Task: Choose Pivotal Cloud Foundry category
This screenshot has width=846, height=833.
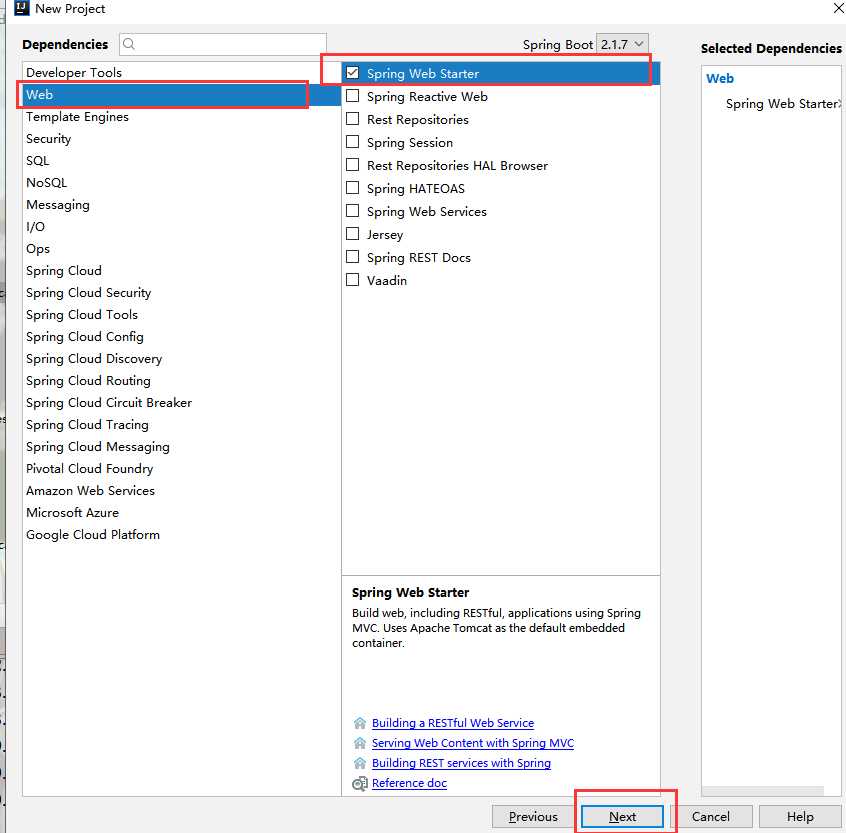Action: pyautogui.click(x=182, y=468)
